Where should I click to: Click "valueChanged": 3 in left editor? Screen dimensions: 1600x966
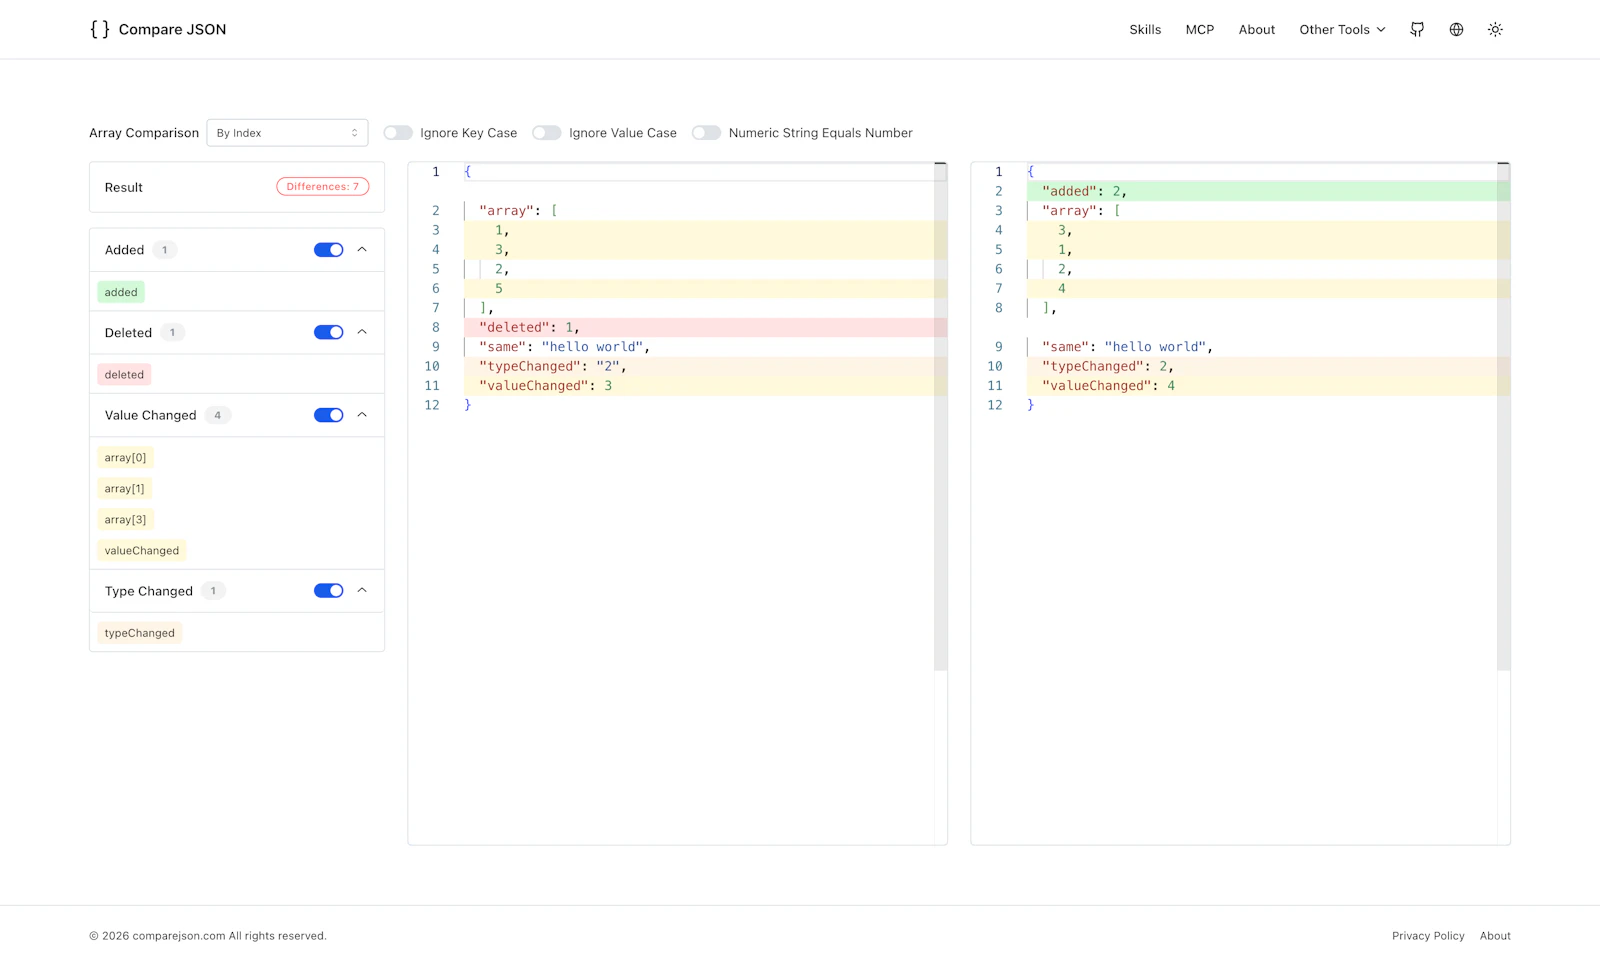pos(546,386)
